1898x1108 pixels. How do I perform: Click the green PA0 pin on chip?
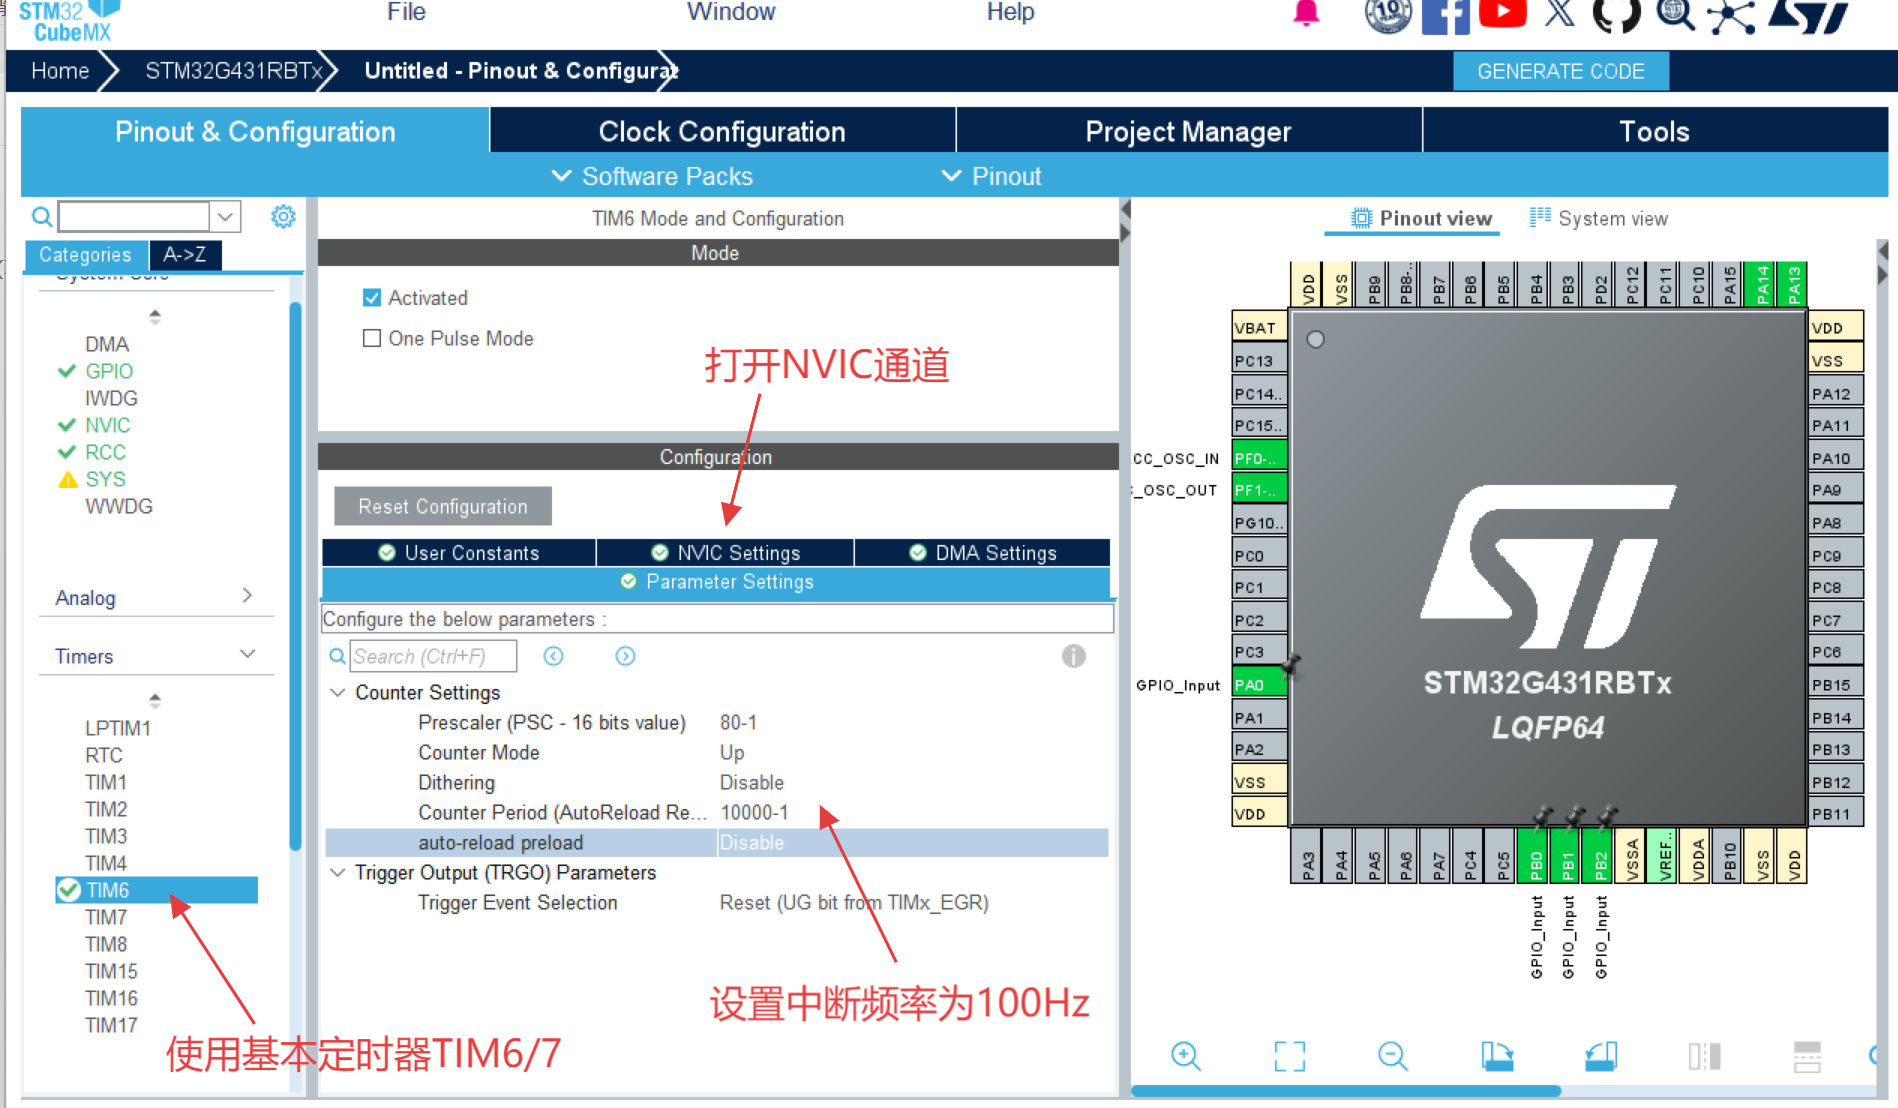tap(1258, 685)
